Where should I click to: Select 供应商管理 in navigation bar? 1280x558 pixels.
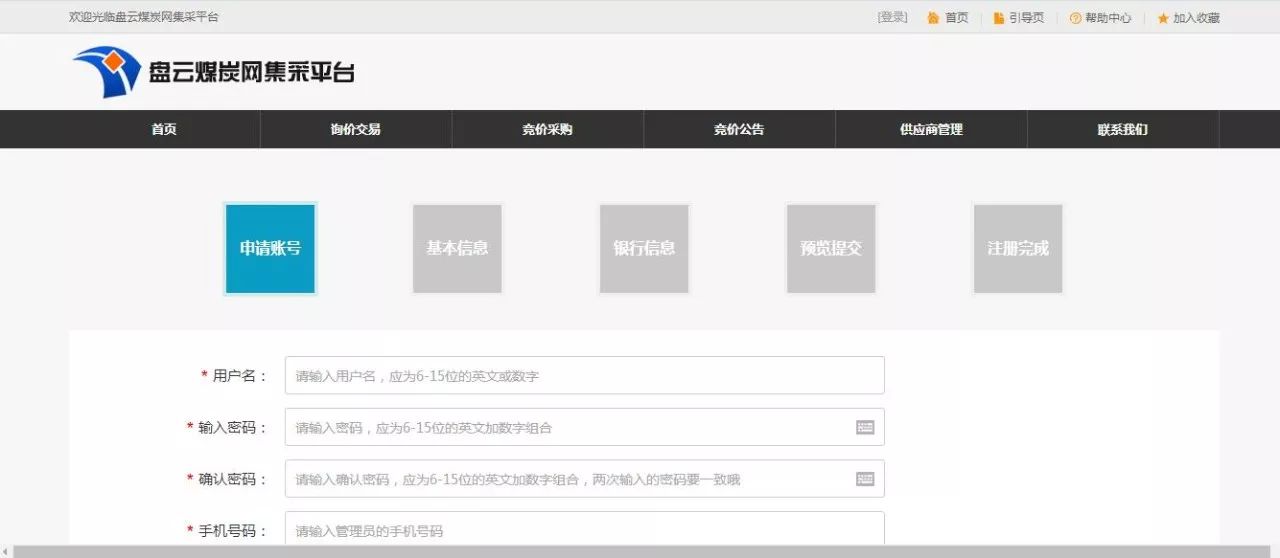(931, 129)
